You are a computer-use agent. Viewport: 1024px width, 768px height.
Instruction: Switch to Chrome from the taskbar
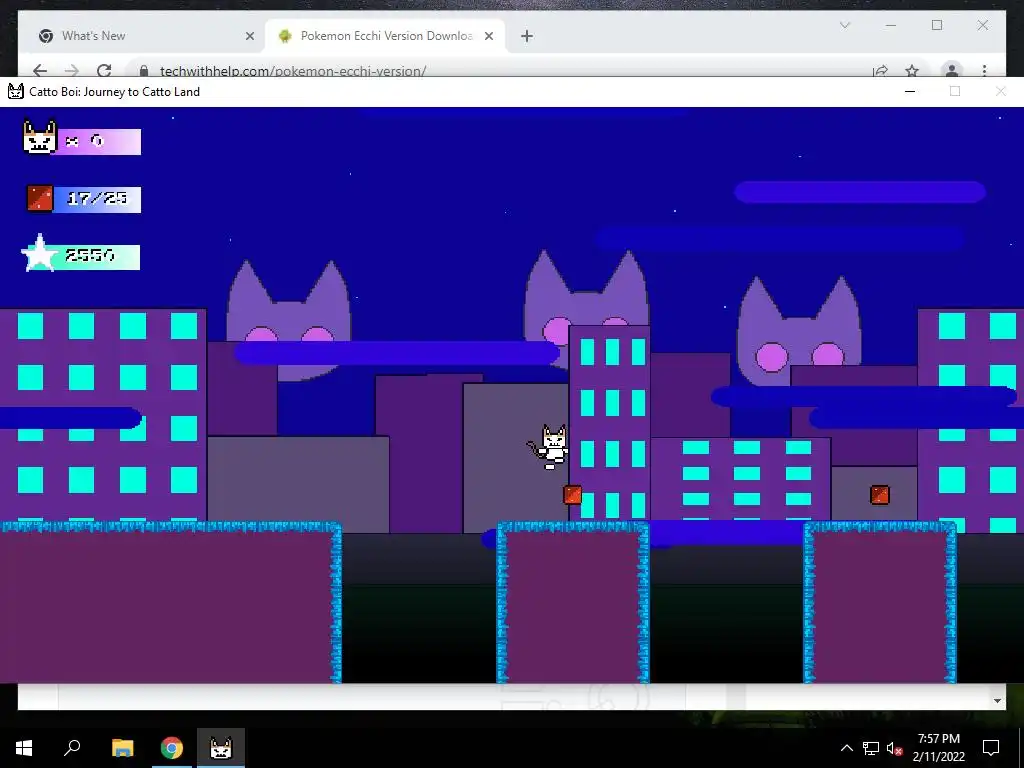[x=172, y=748]
